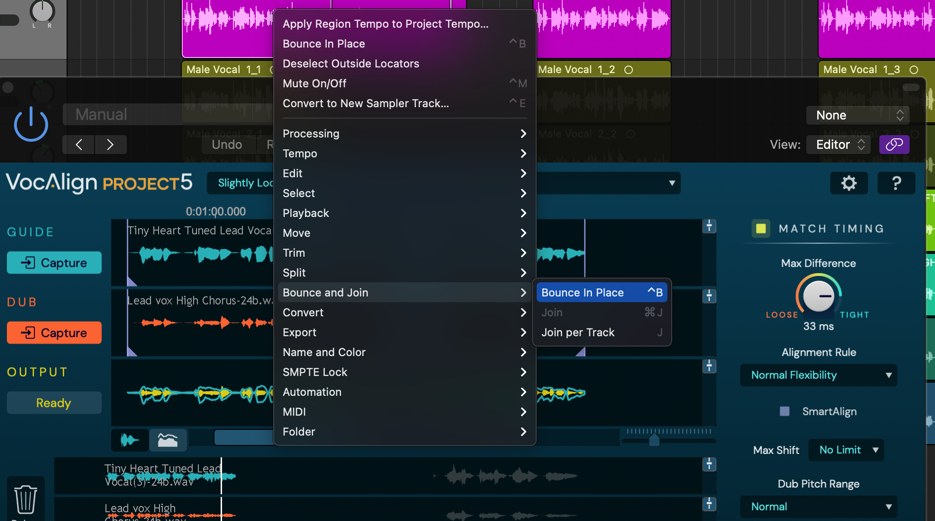Click the trash delete icon

tap(26, 497)
